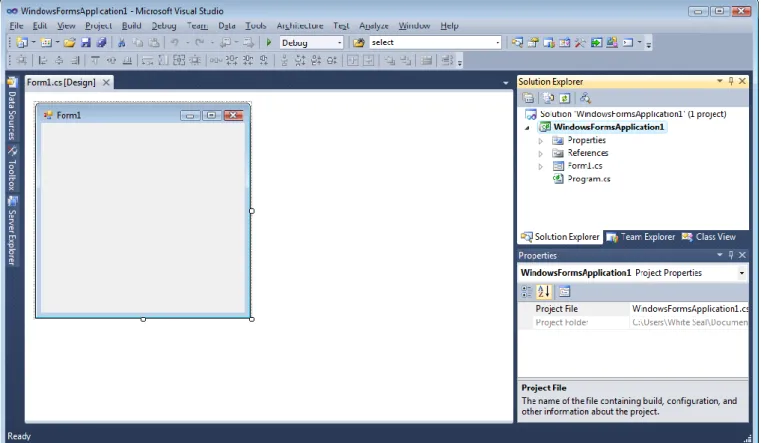The height and width of the screenshot is (443, 761).
Task: Click the Align Tops layout icon
Action: [95, 60]
